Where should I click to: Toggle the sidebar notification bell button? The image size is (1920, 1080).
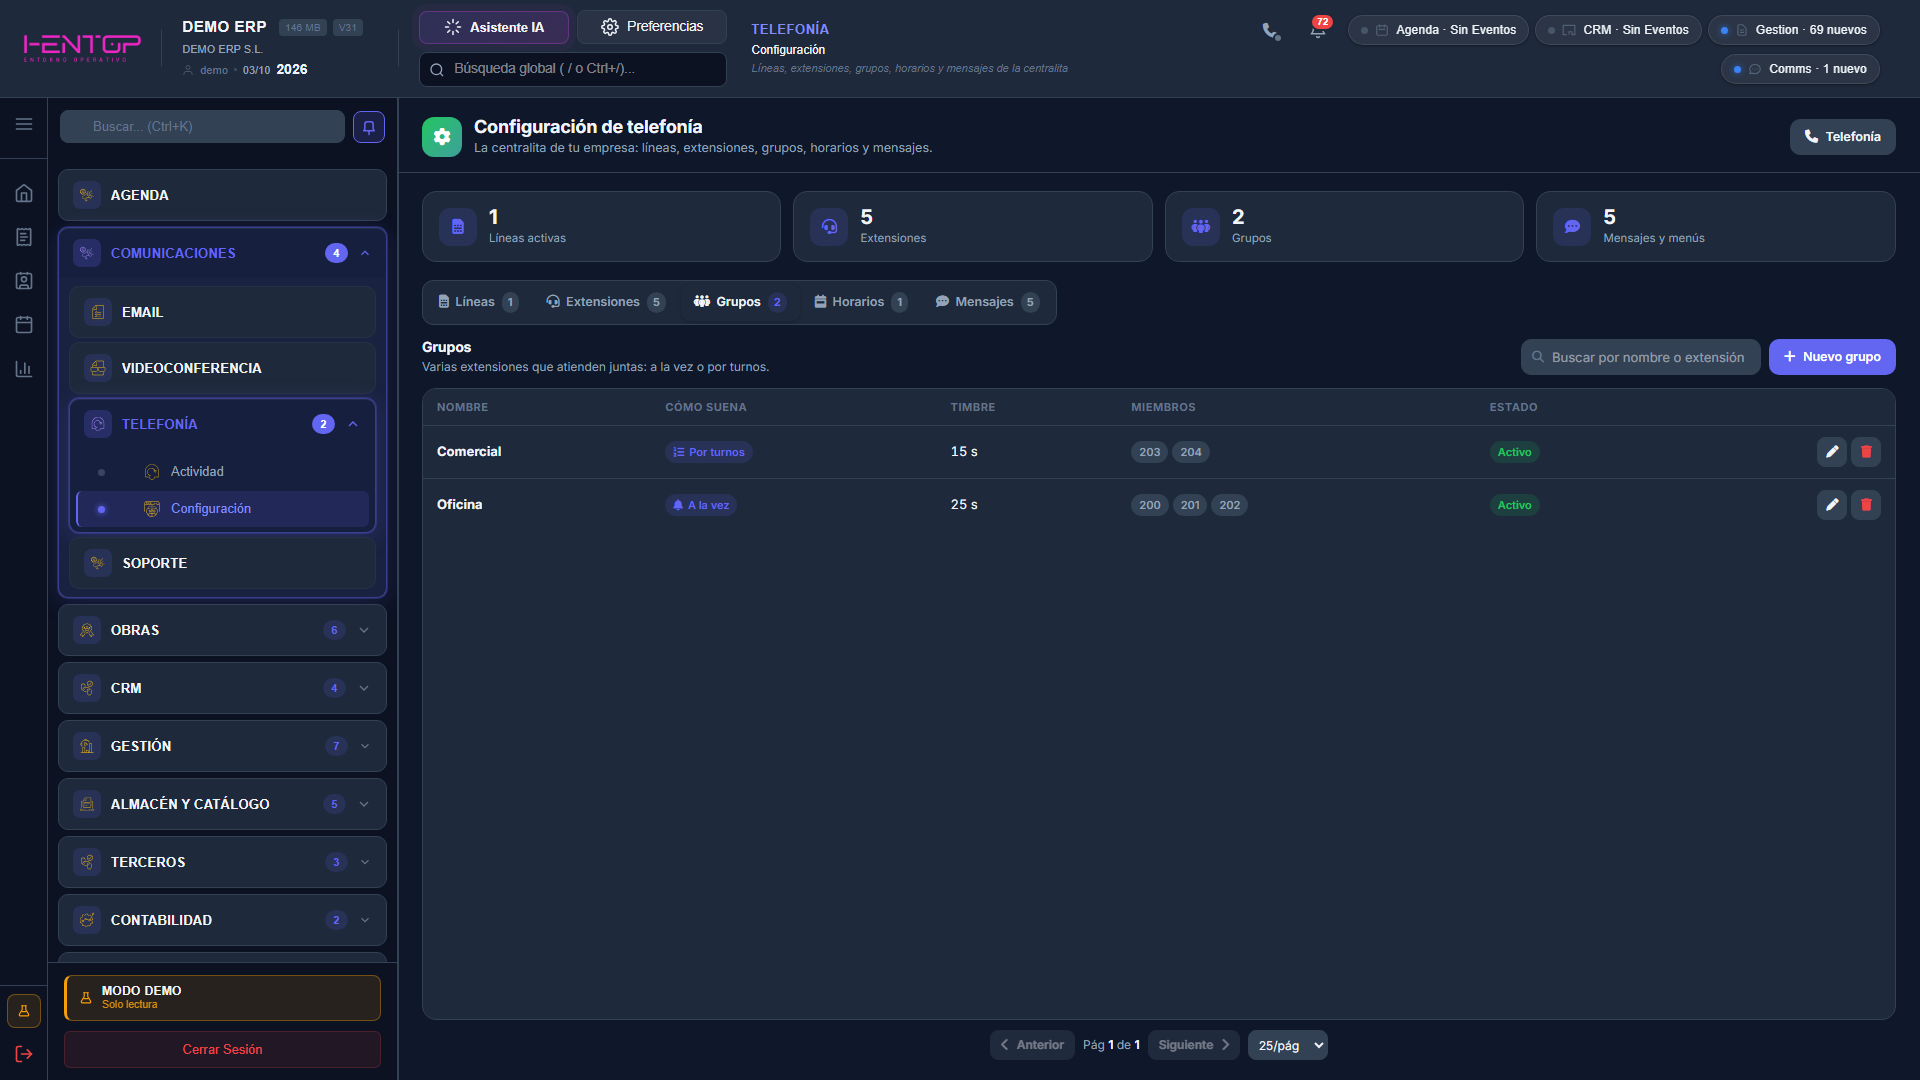[x=369, y=127]
